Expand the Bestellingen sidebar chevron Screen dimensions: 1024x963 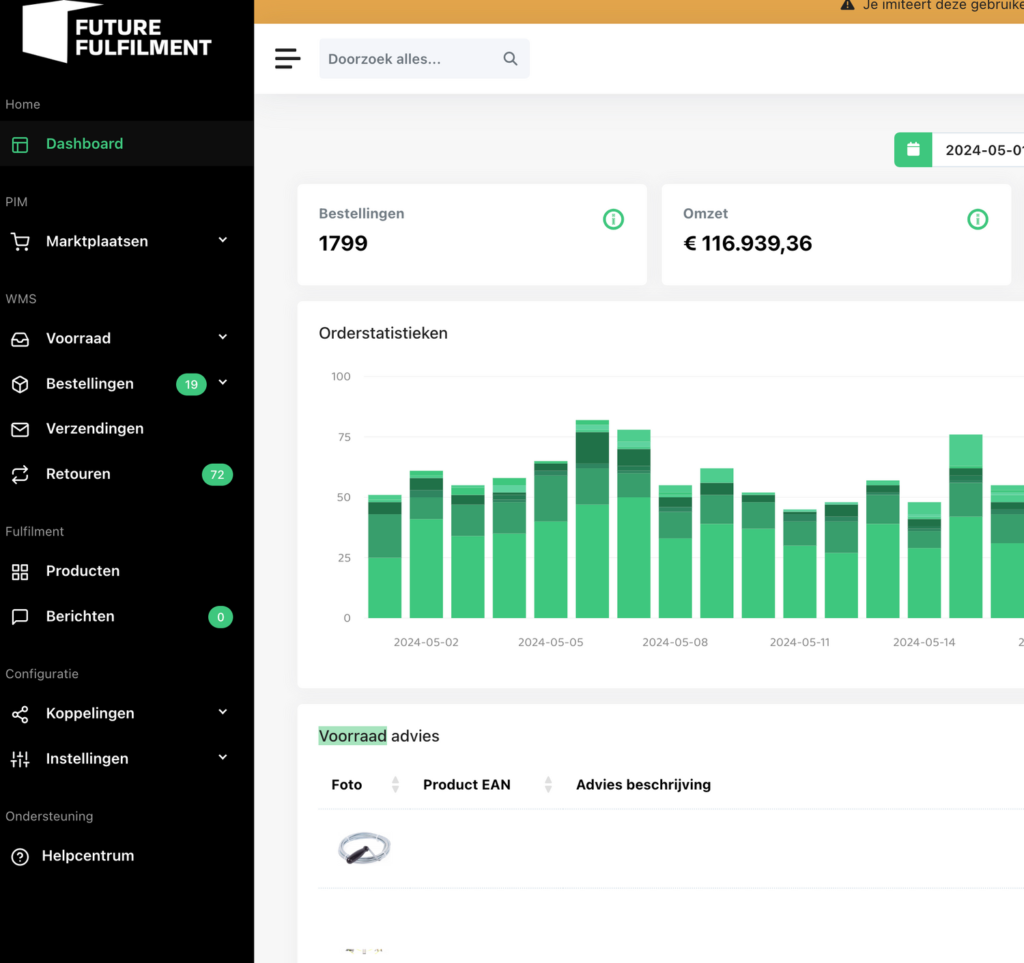pyautogui.click(x=223, y=383)
